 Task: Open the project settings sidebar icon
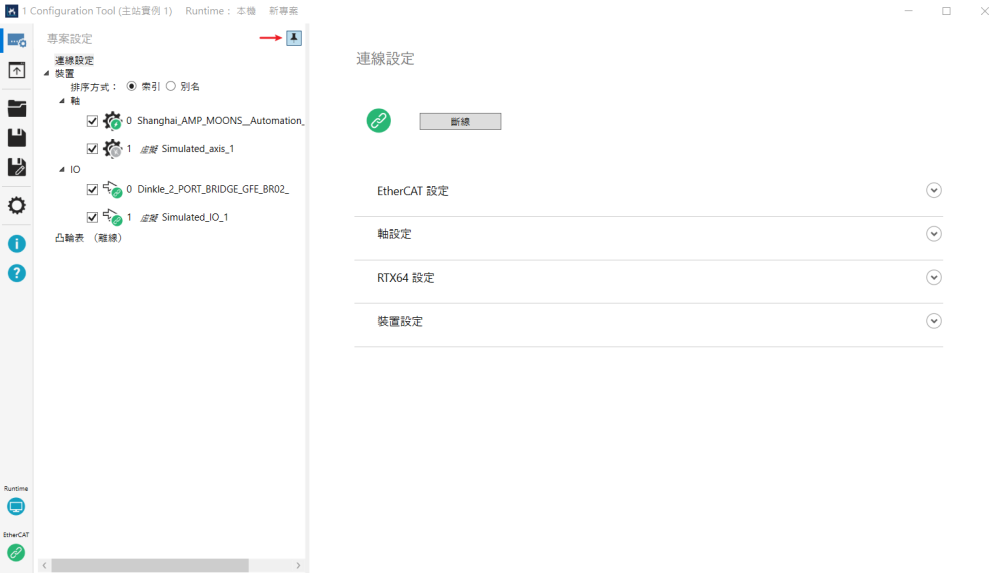17,40
